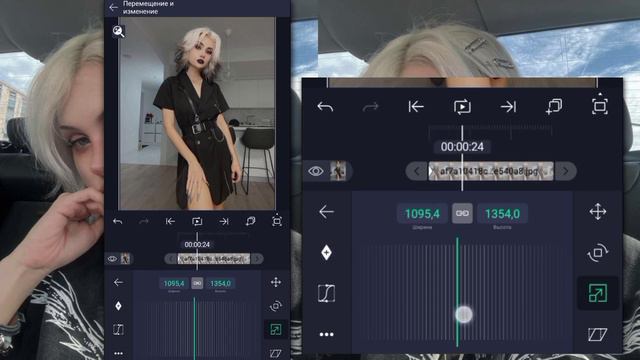Viewport: 640px width, 360px height.
Task: Redo in the small editor toolbar
Action: click(x=144, y=222)
